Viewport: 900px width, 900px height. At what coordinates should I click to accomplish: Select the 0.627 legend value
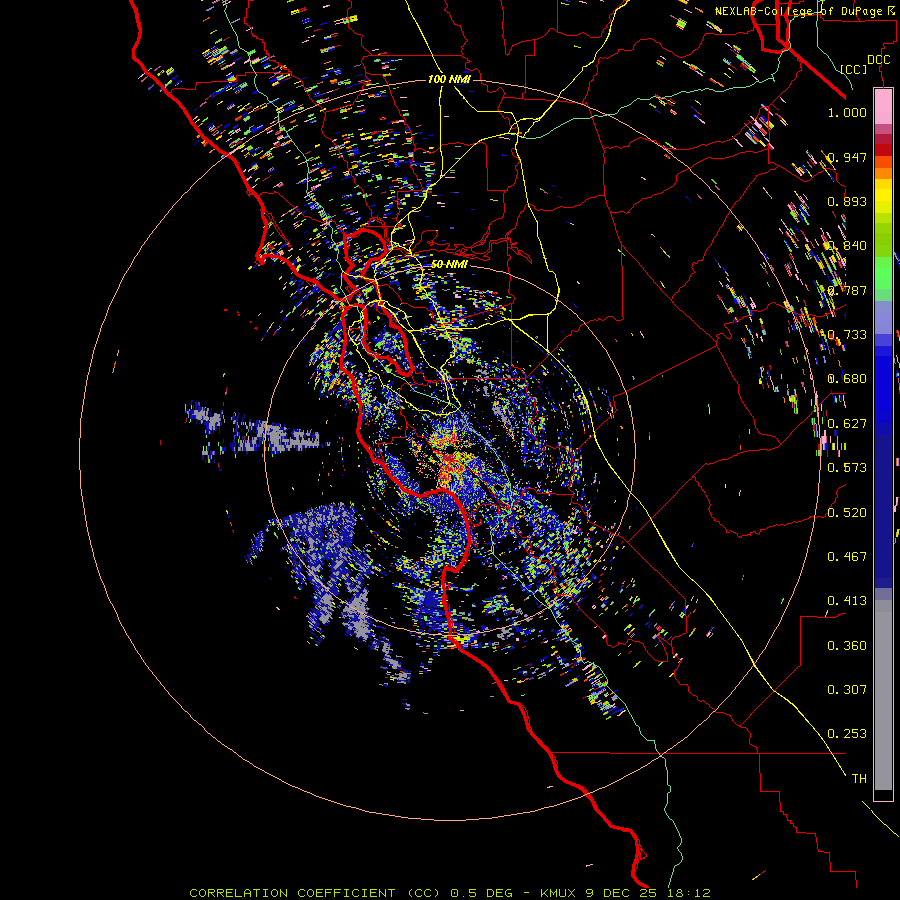[847, 424]
